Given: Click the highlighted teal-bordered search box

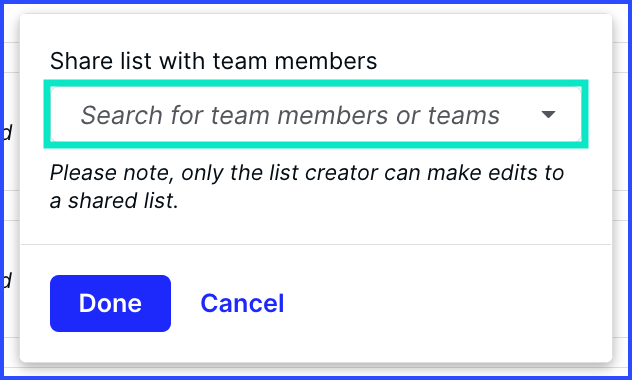Looking at the screenshot, I should pyautogui.click(x=316, y=114).
